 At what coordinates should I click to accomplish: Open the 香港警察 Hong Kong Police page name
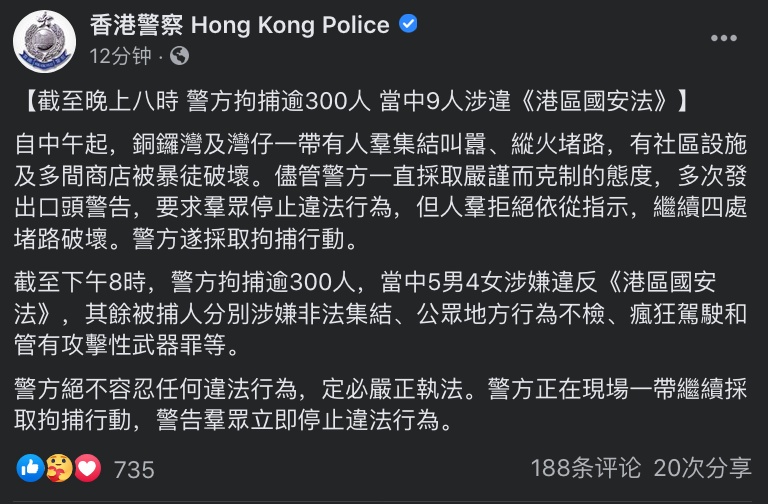tap(239, 25)
